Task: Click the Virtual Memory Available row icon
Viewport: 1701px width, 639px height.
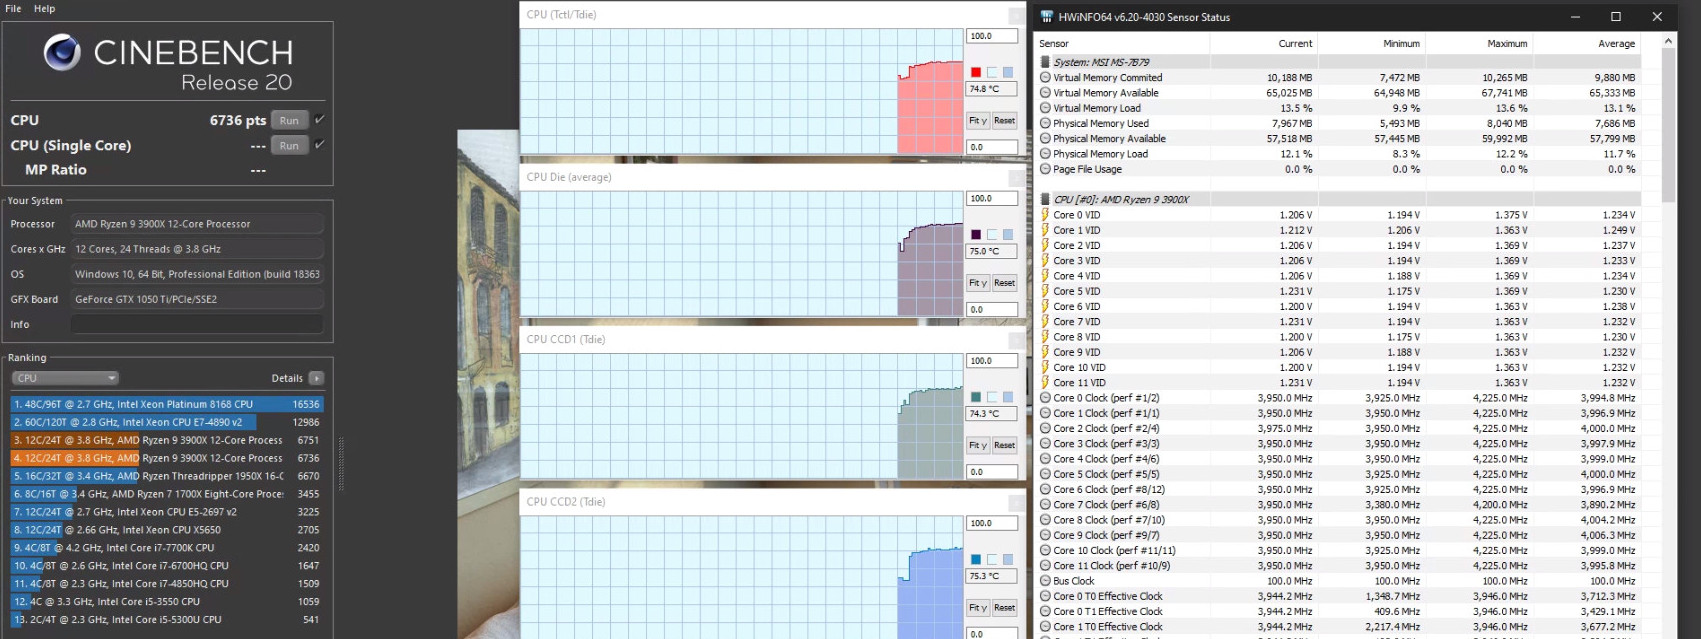Action: point(1045,93)
